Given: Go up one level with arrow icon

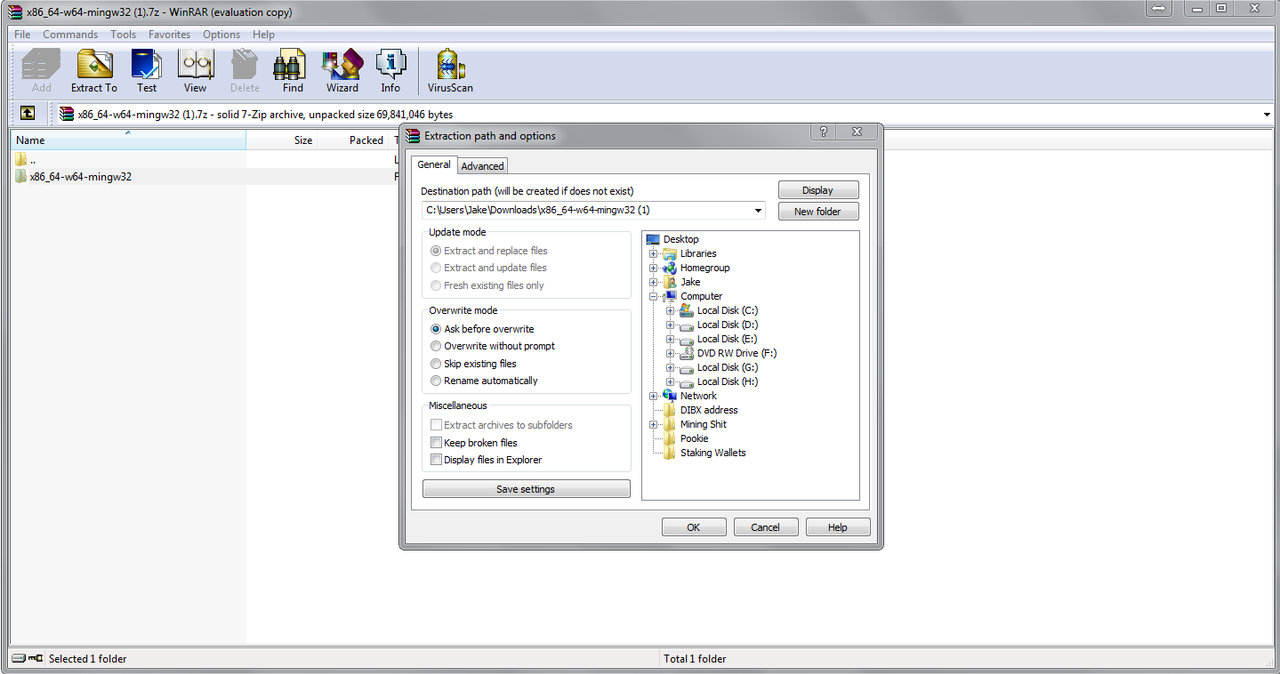Looking at the screenshot, I should pyautogui.click(x=28, y=114).
